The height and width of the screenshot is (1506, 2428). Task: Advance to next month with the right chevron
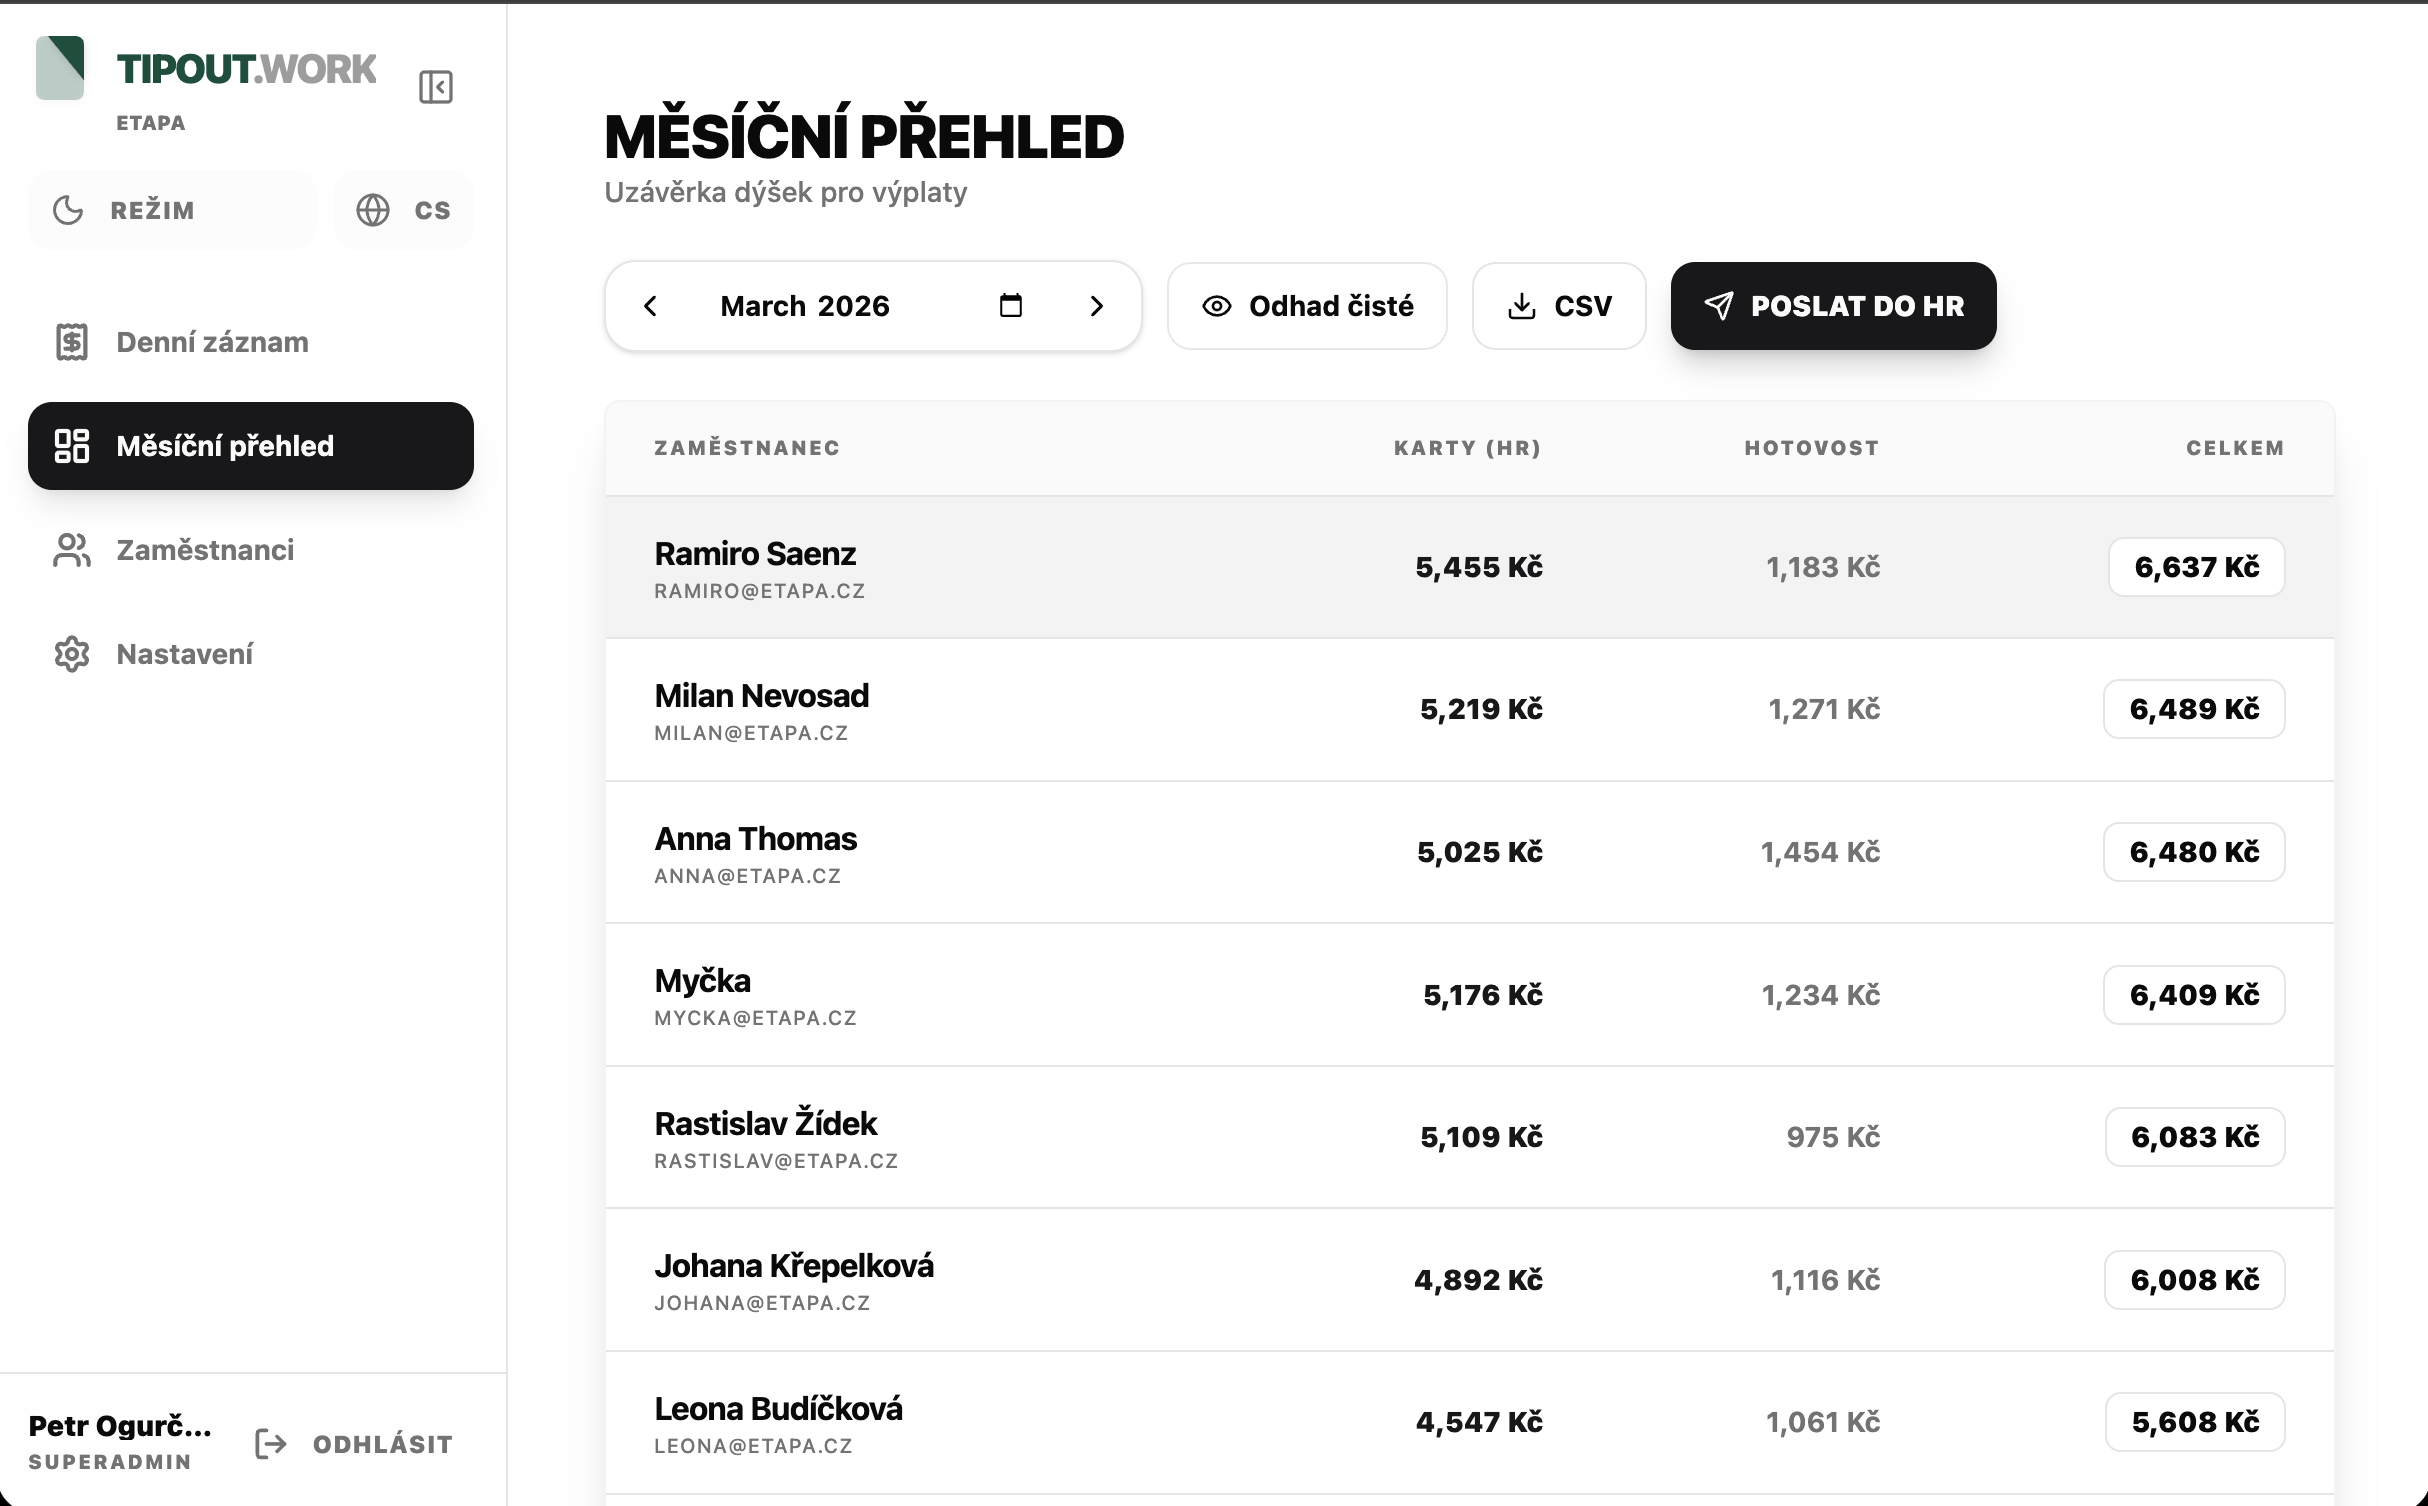pos(1097,306)
